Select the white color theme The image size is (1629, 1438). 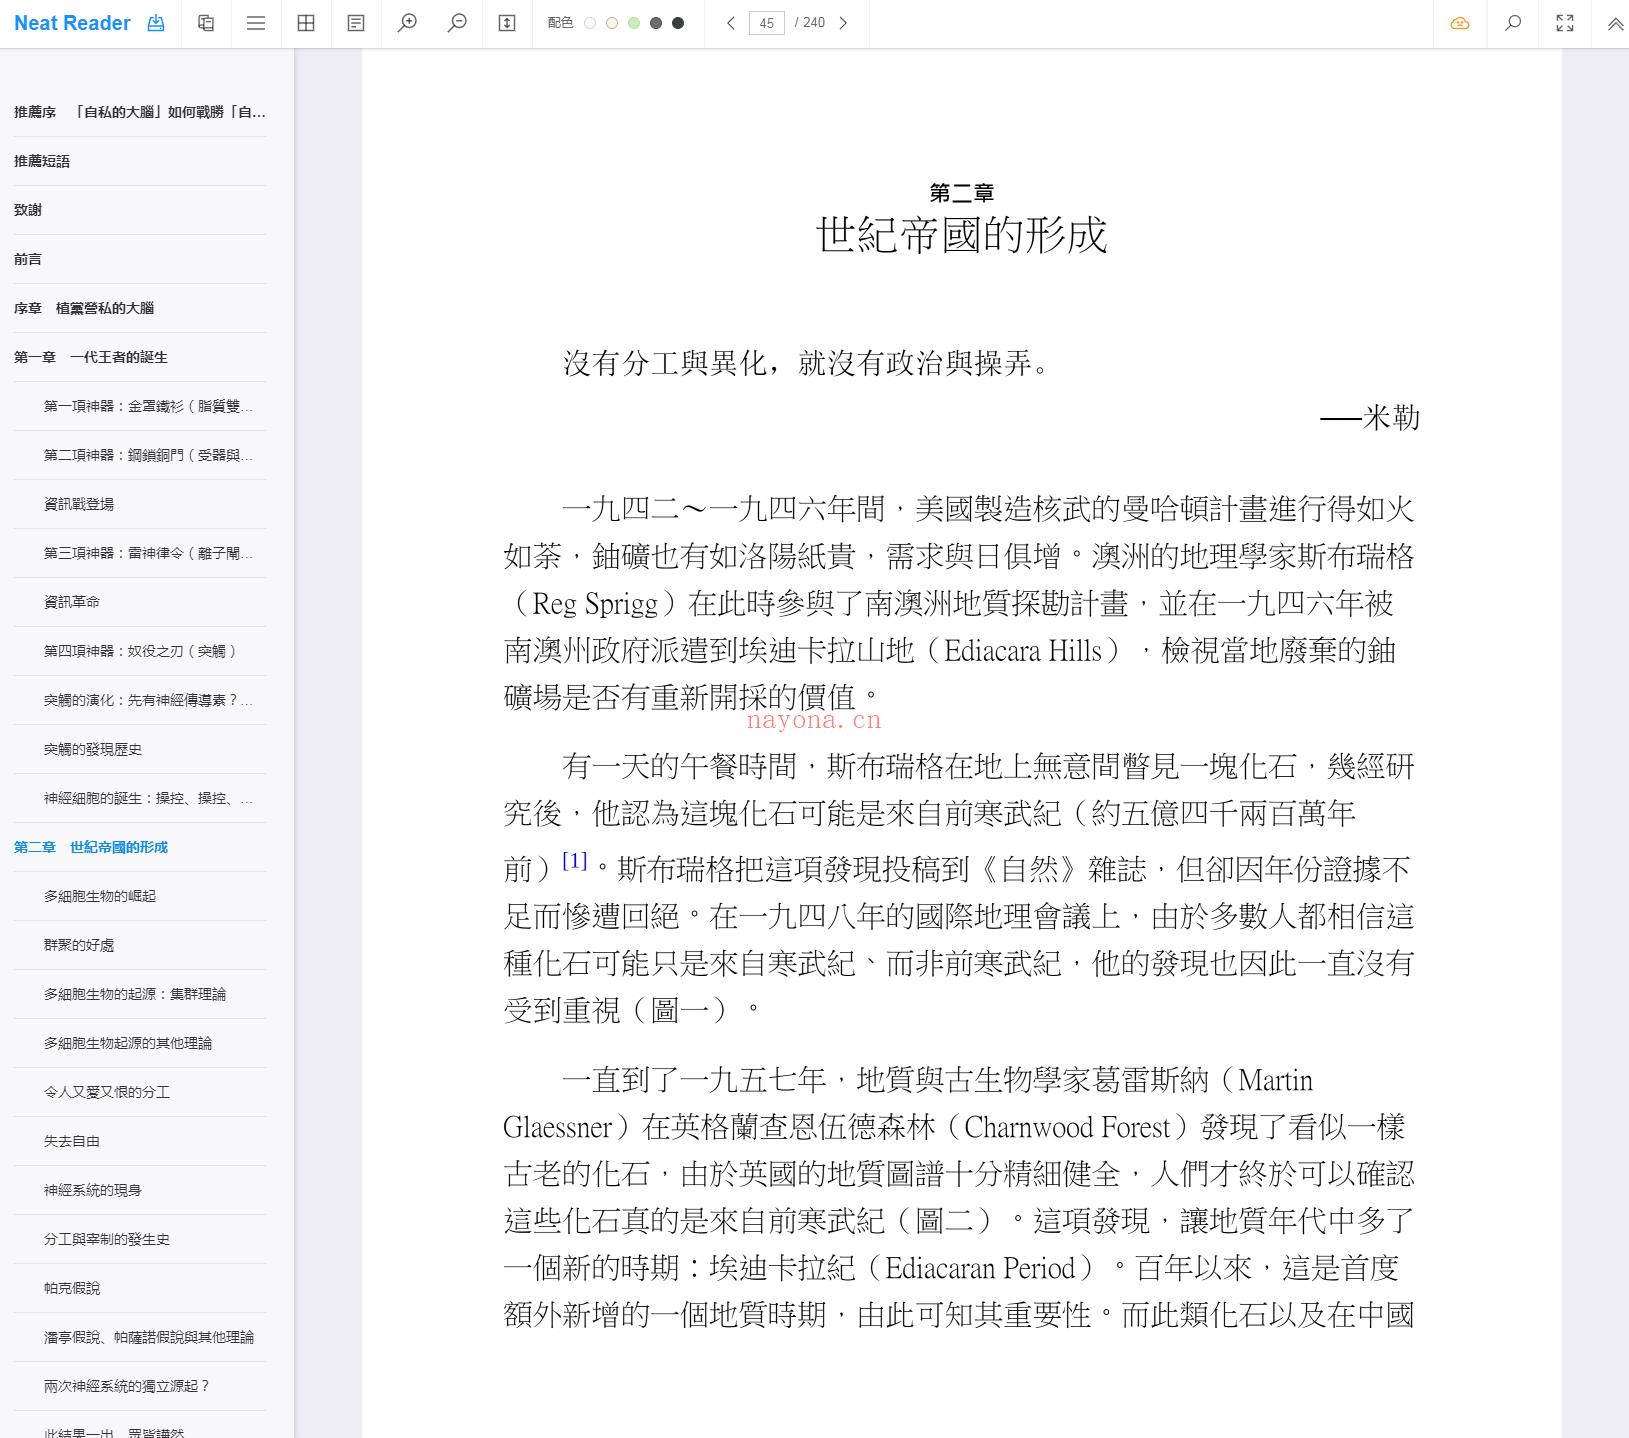(x=590, y=23)
